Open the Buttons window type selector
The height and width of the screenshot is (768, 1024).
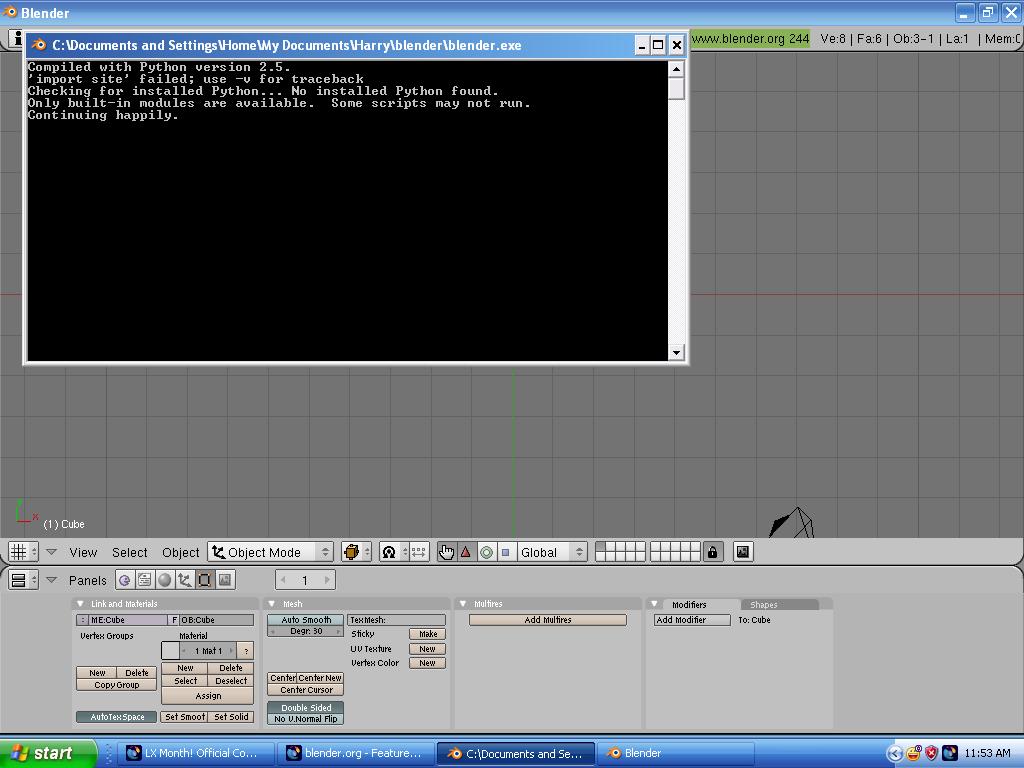[24, 580]
